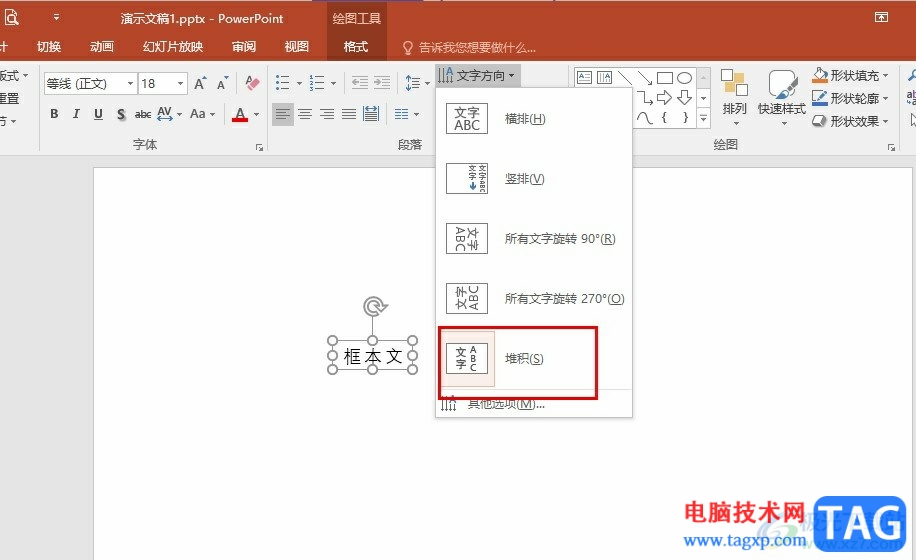Open font color dropdown arrow

point(256,114)
